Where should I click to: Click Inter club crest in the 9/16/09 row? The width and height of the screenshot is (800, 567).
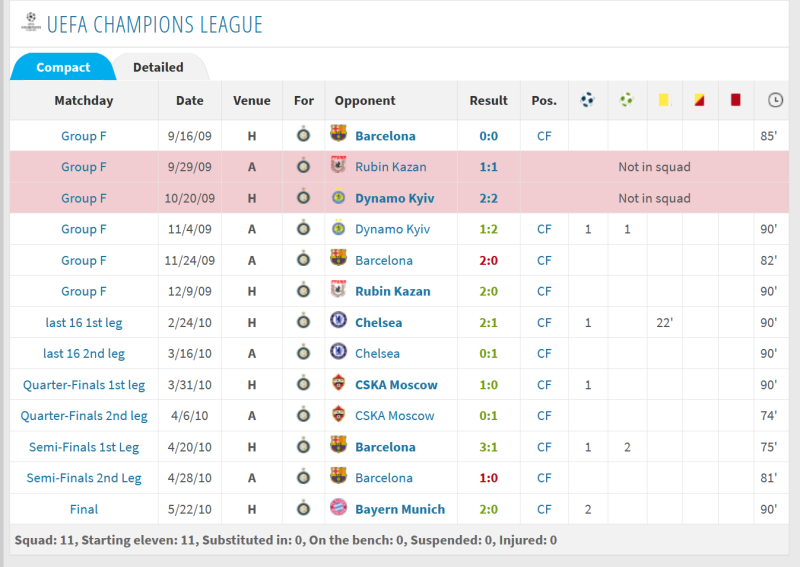pyautogui.click(x=304, y=135)
